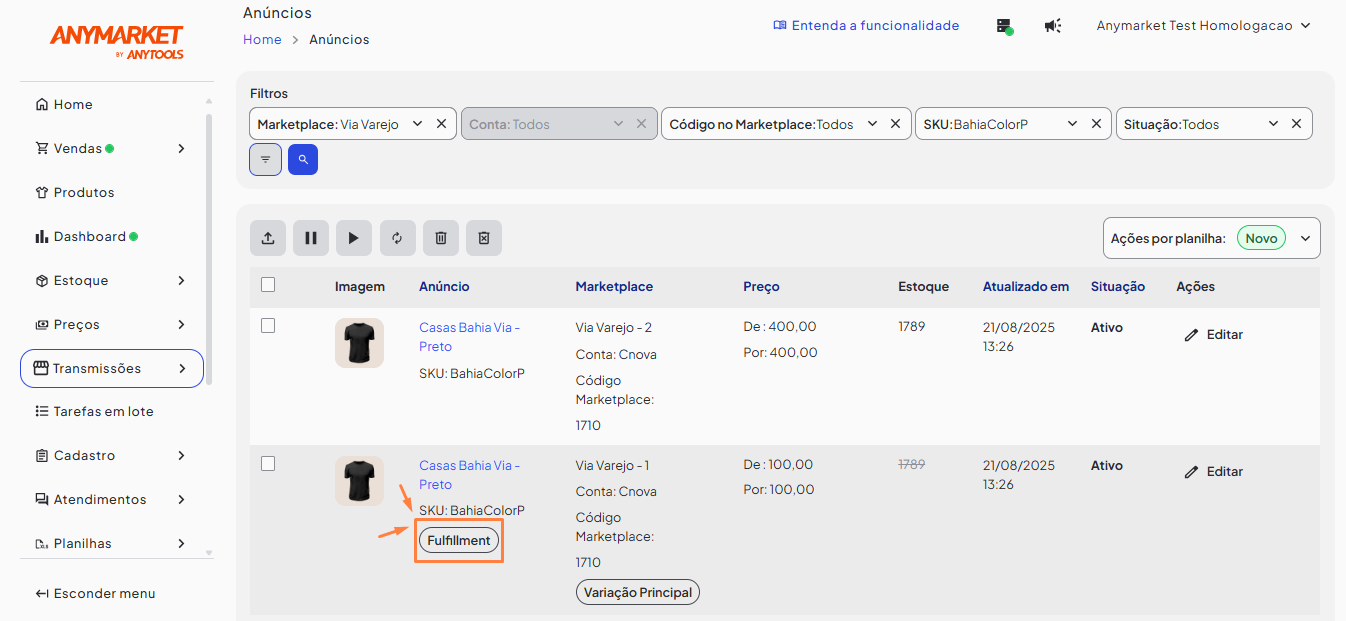This screenshot has width=1346, height=621.
Task: Clear the Situação filter with its X
Action: (1296, 124)
